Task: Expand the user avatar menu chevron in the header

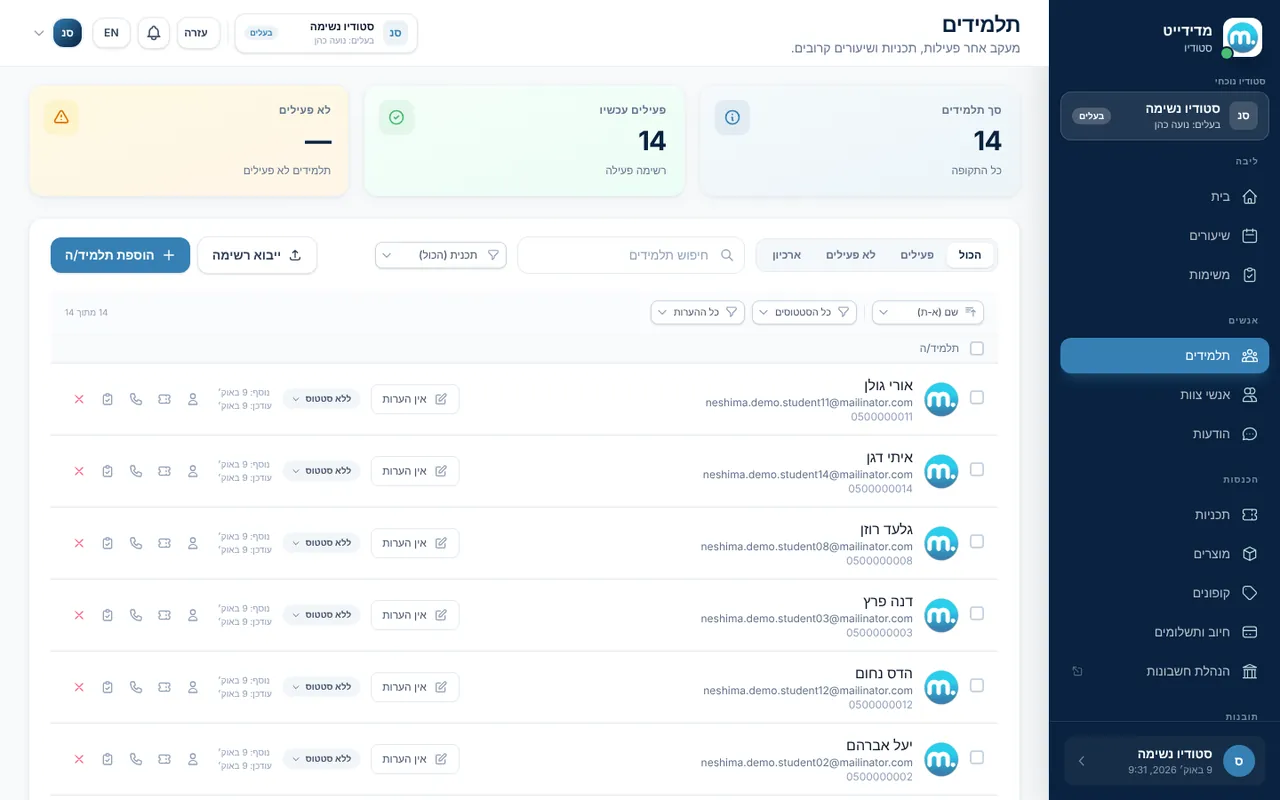Action: pyautogui.click(x=39, y=33)
